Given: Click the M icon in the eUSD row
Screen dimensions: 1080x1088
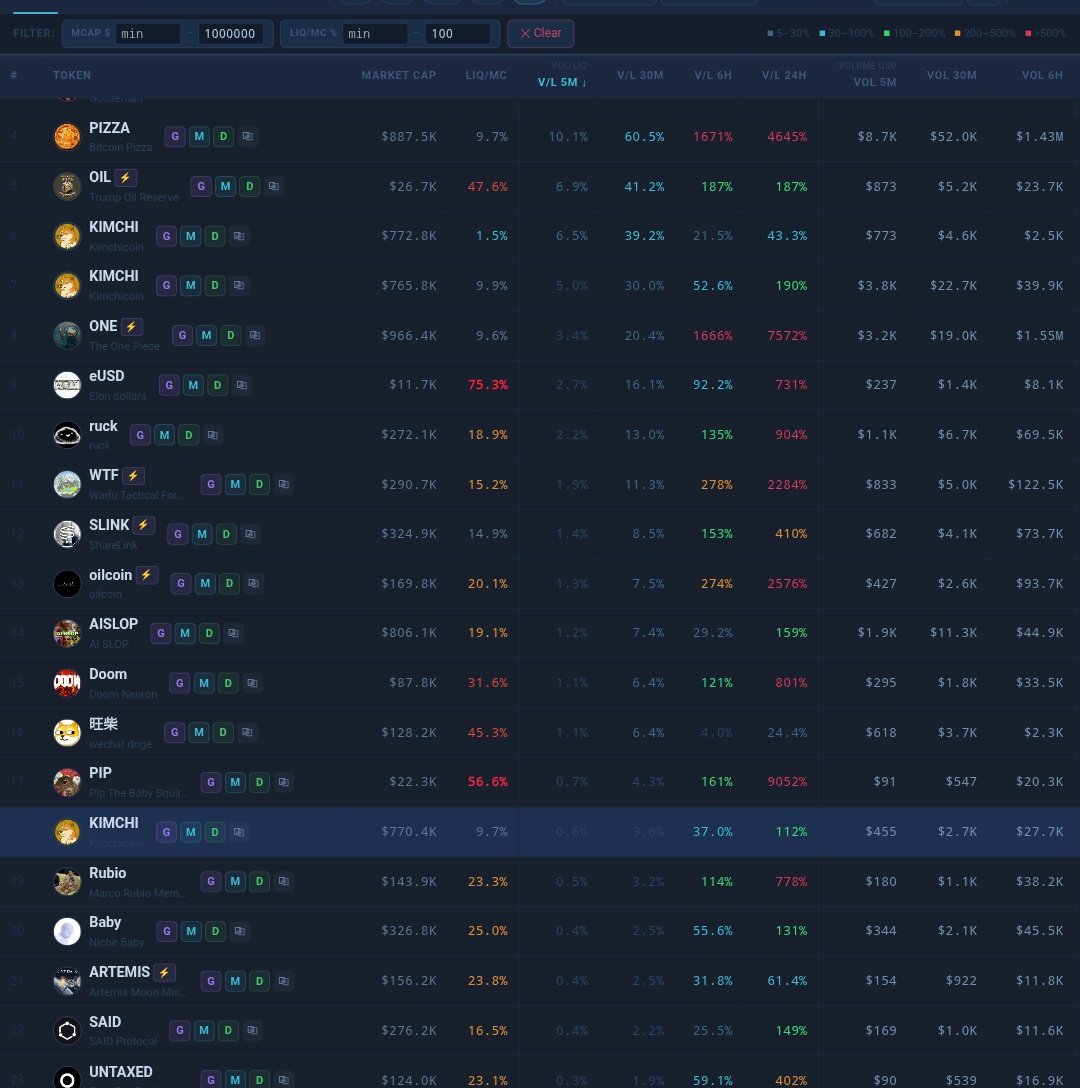Looking at the screenshot, I should [193, 385].
